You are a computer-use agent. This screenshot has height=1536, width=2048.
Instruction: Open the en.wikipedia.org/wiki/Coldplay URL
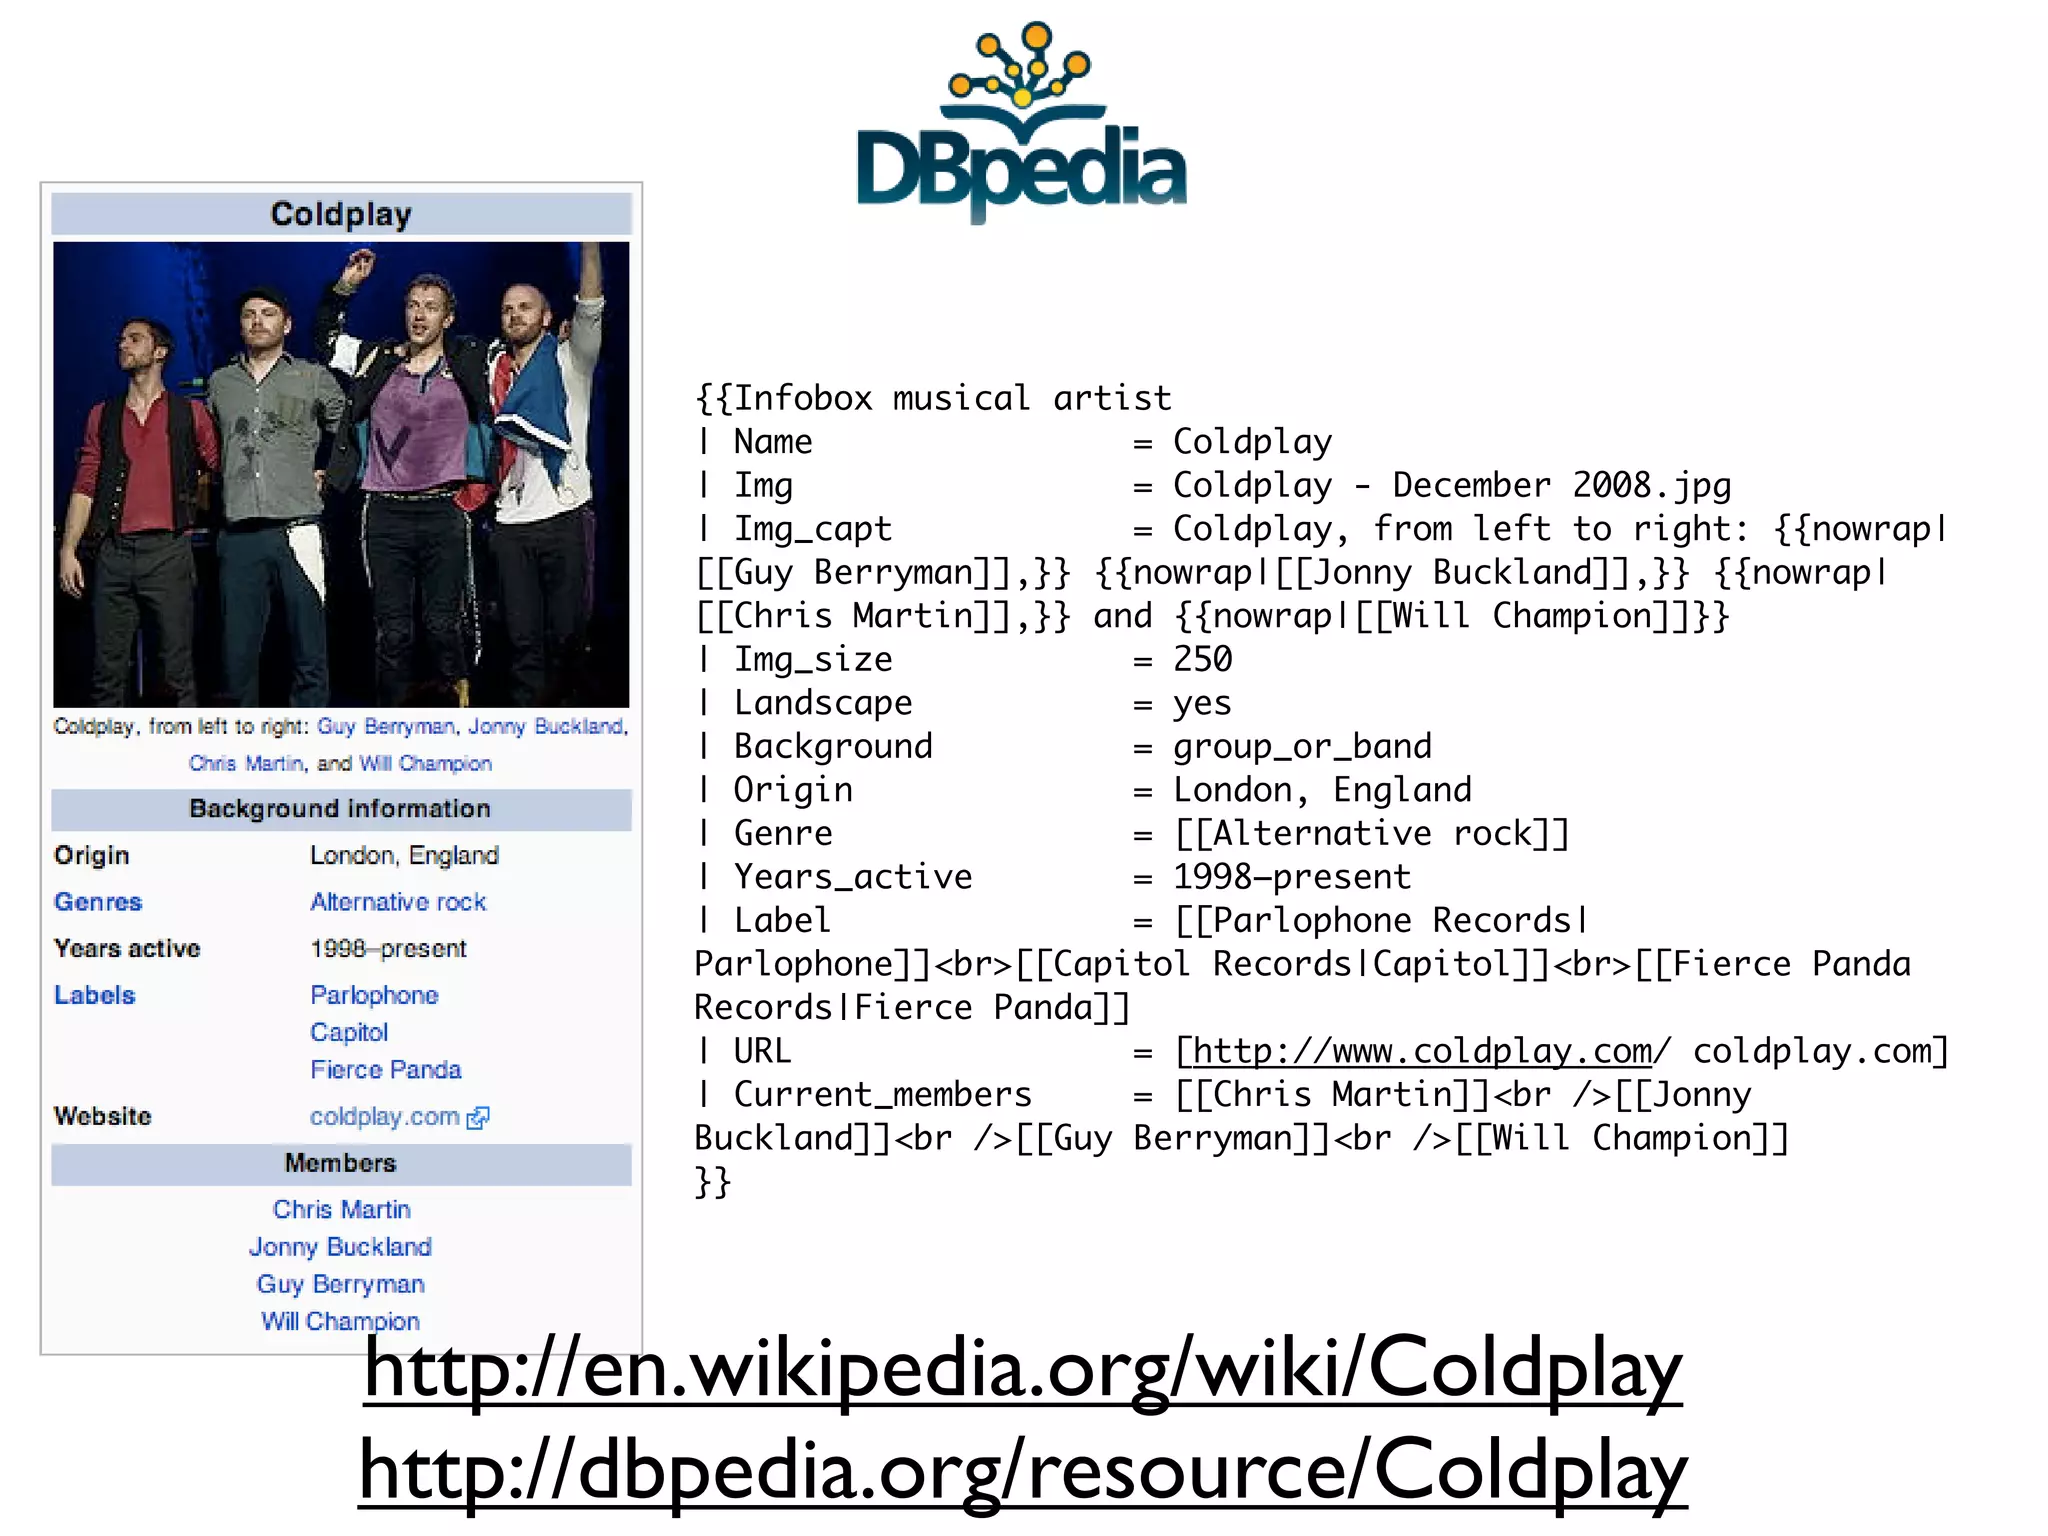[x=1022, y=1368]
